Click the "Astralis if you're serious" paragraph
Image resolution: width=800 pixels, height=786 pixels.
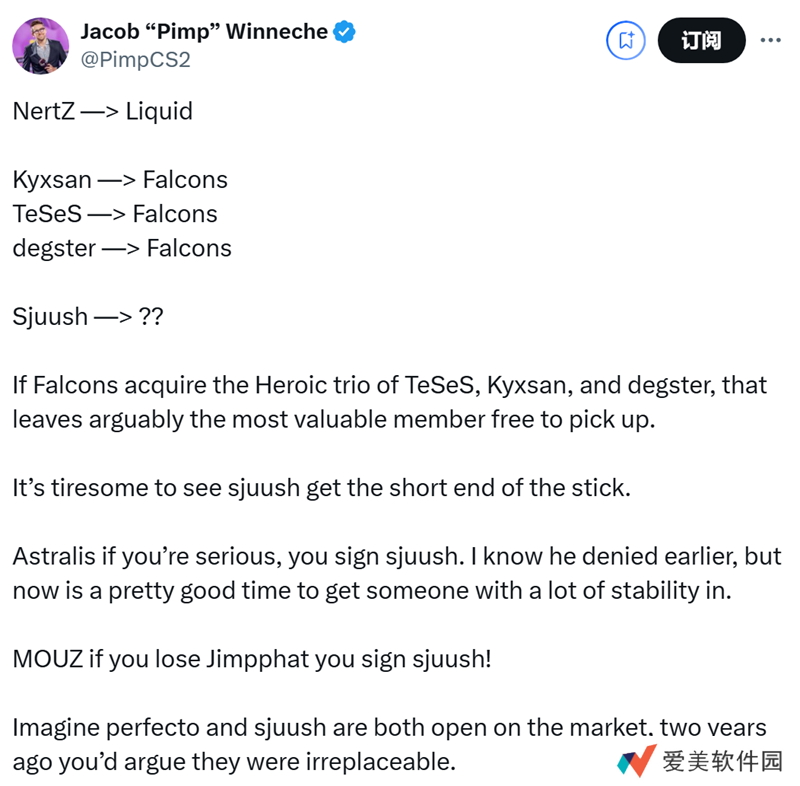click(396, 573)
